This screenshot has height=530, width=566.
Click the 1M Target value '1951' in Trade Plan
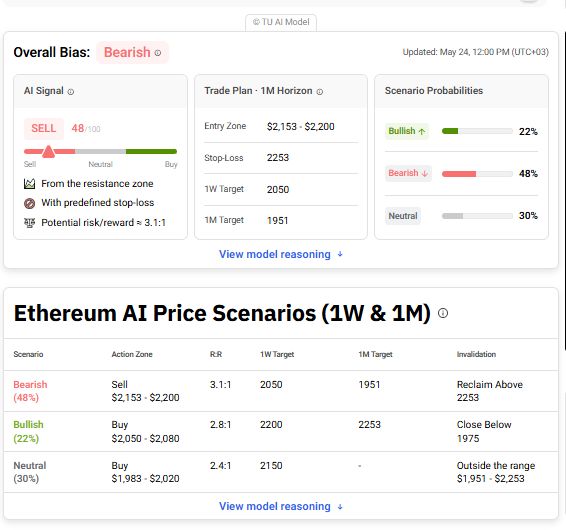pyautogui.click(x=277, y=221)
